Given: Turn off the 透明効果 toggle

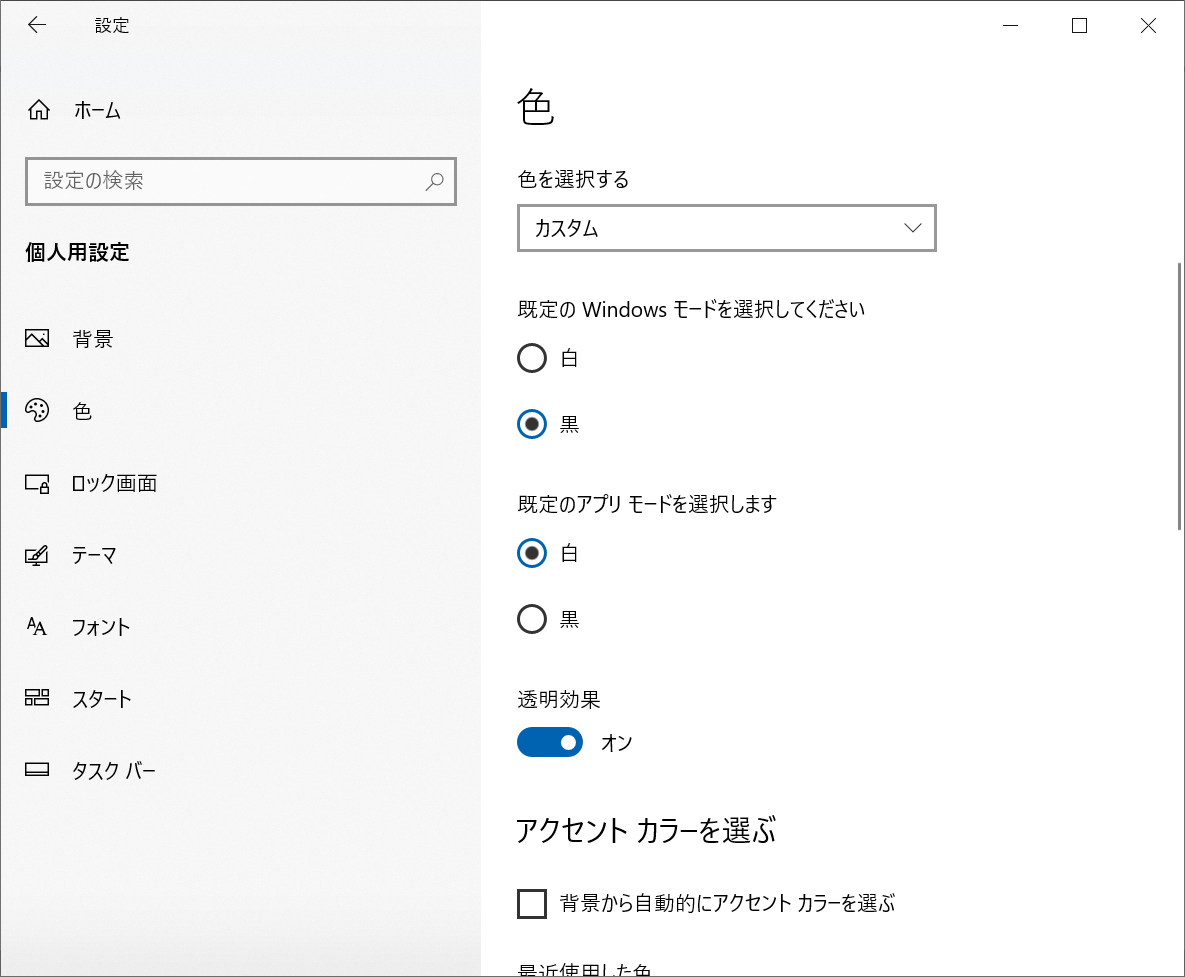Looking at the screenshot, I should point(550,742).
